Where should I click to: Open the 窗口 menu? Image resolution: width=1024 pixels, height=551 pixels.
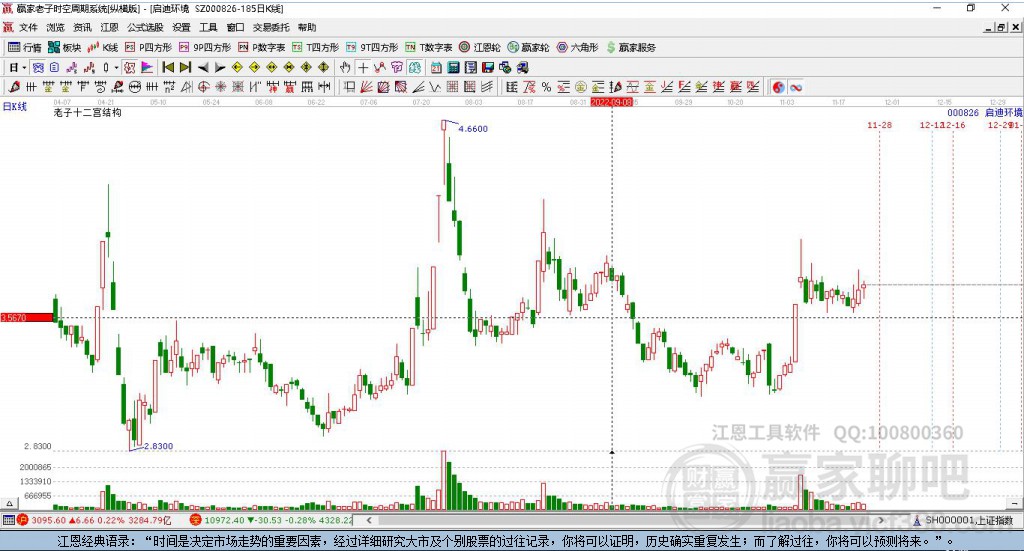pyautogui.click(x=235, y=27)
